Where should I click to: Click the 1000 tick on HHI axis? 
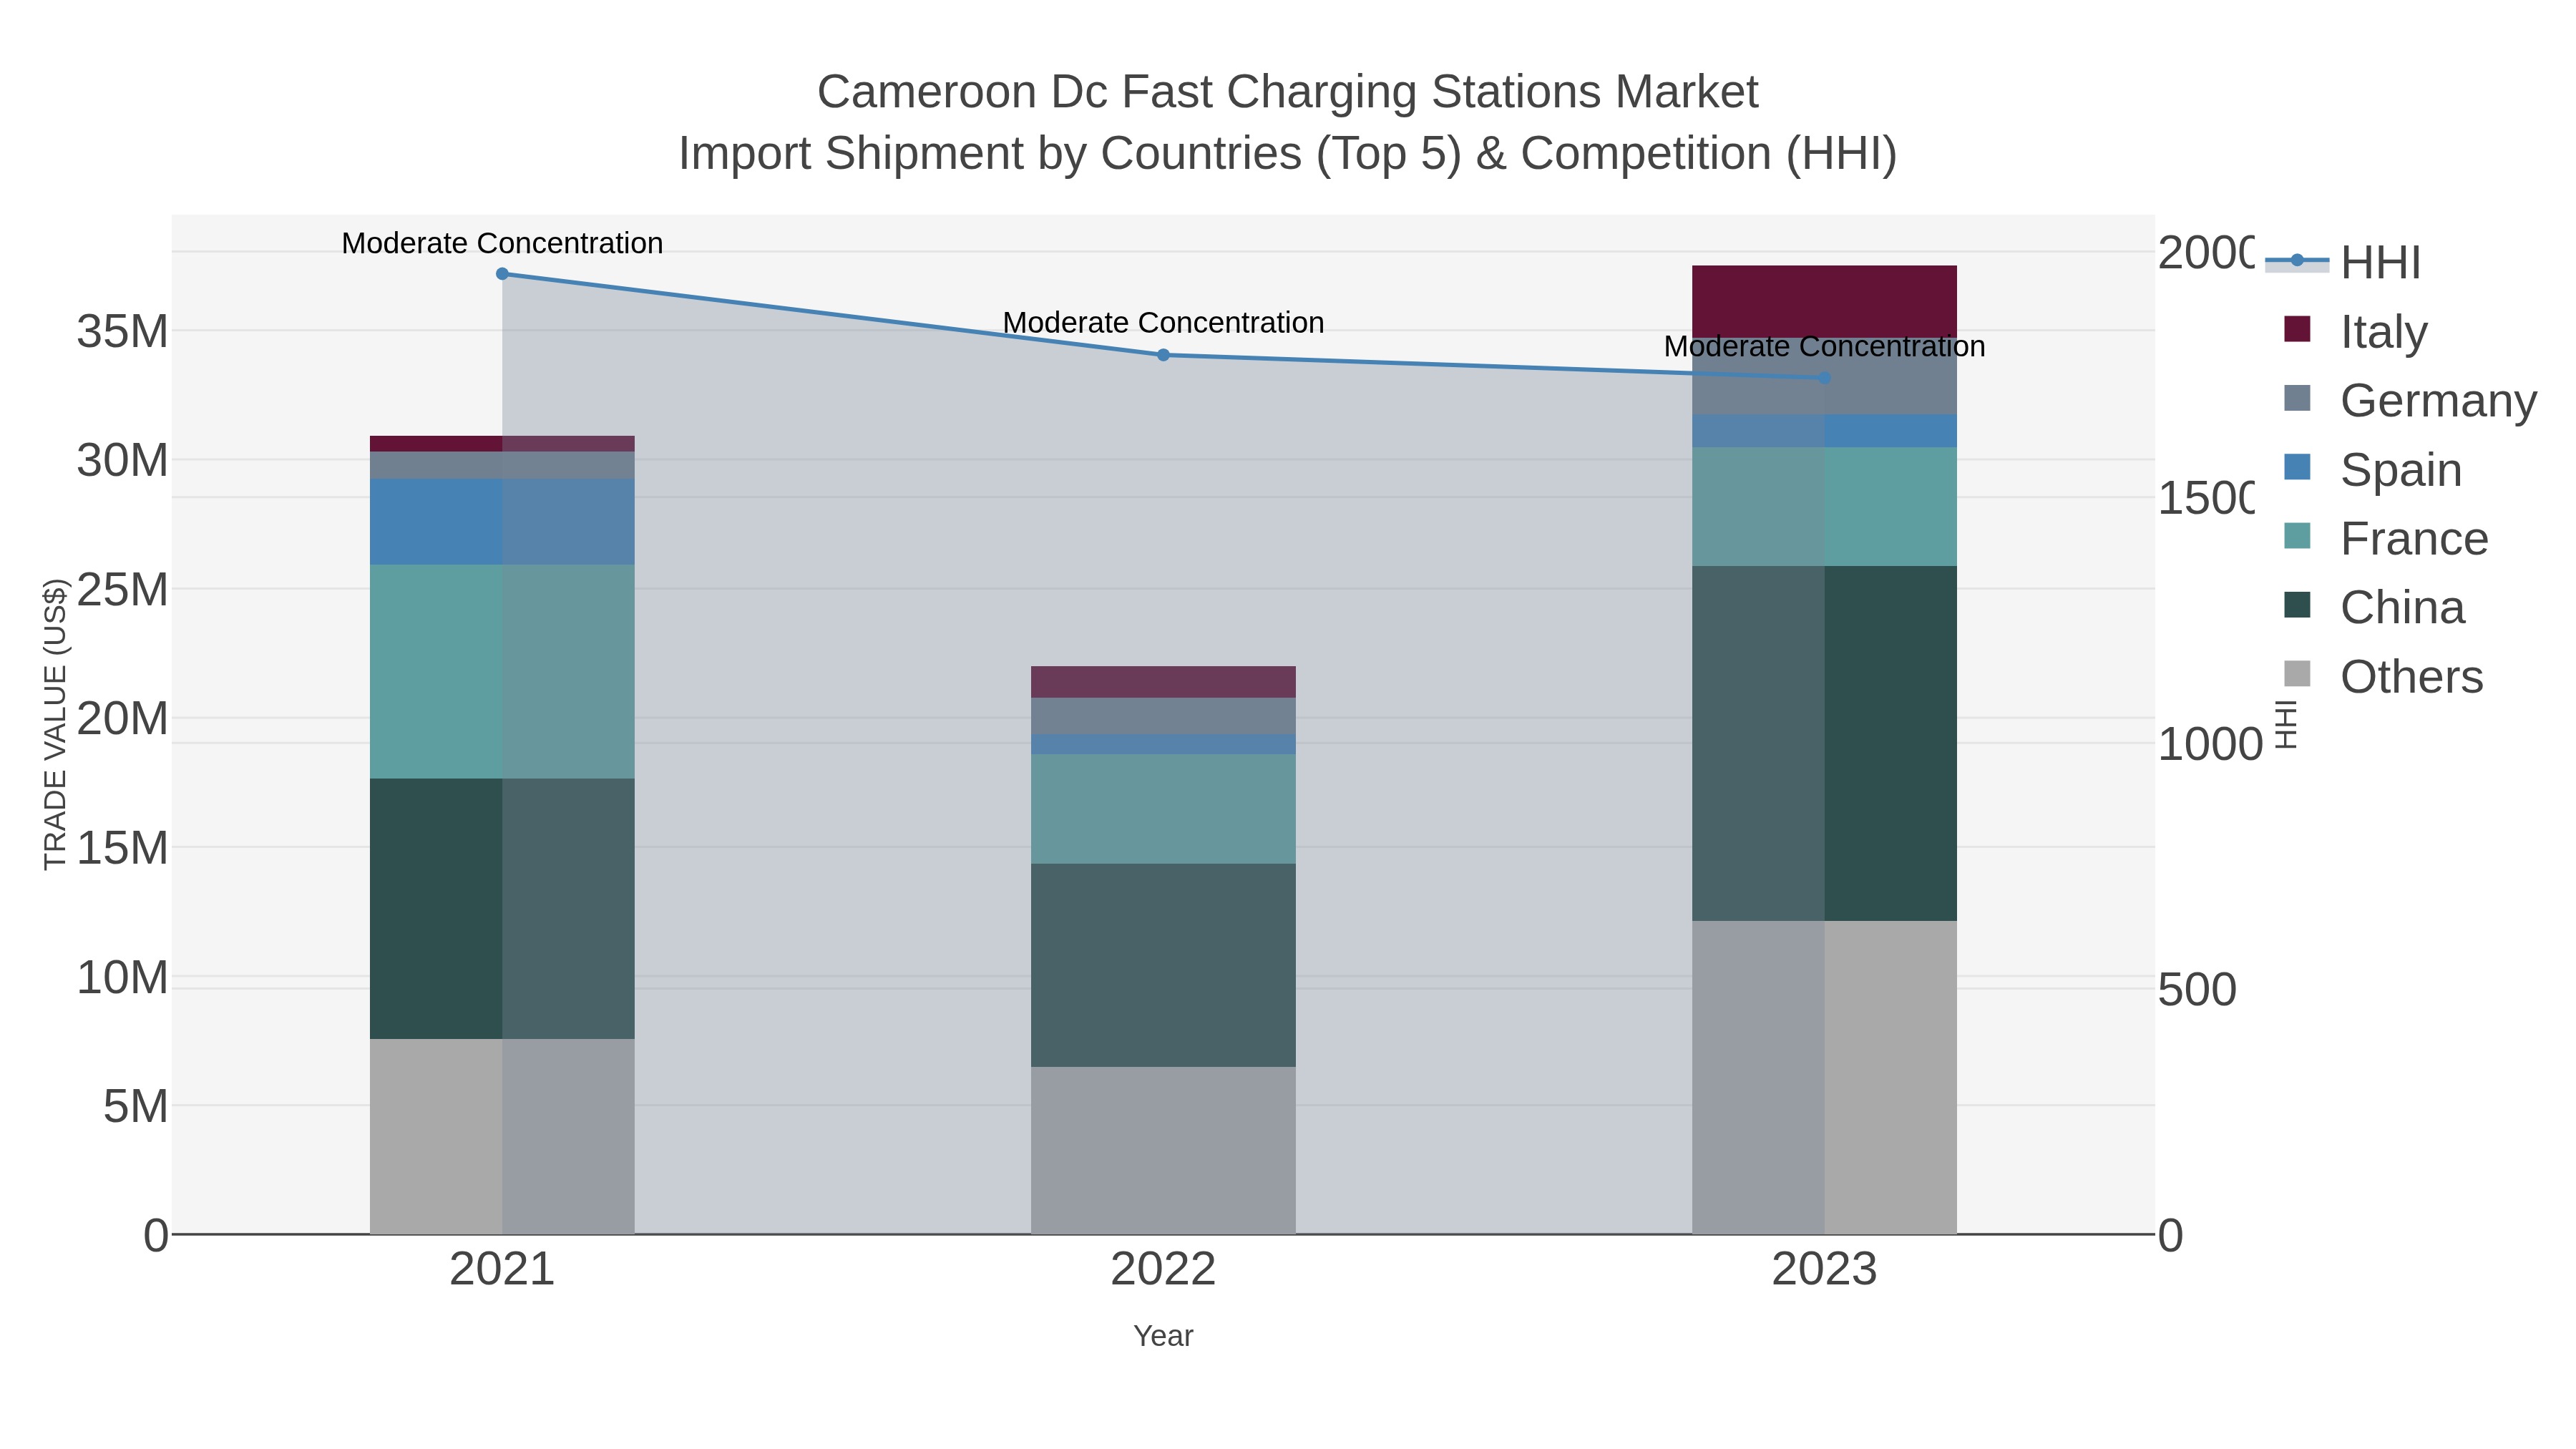2210,745
